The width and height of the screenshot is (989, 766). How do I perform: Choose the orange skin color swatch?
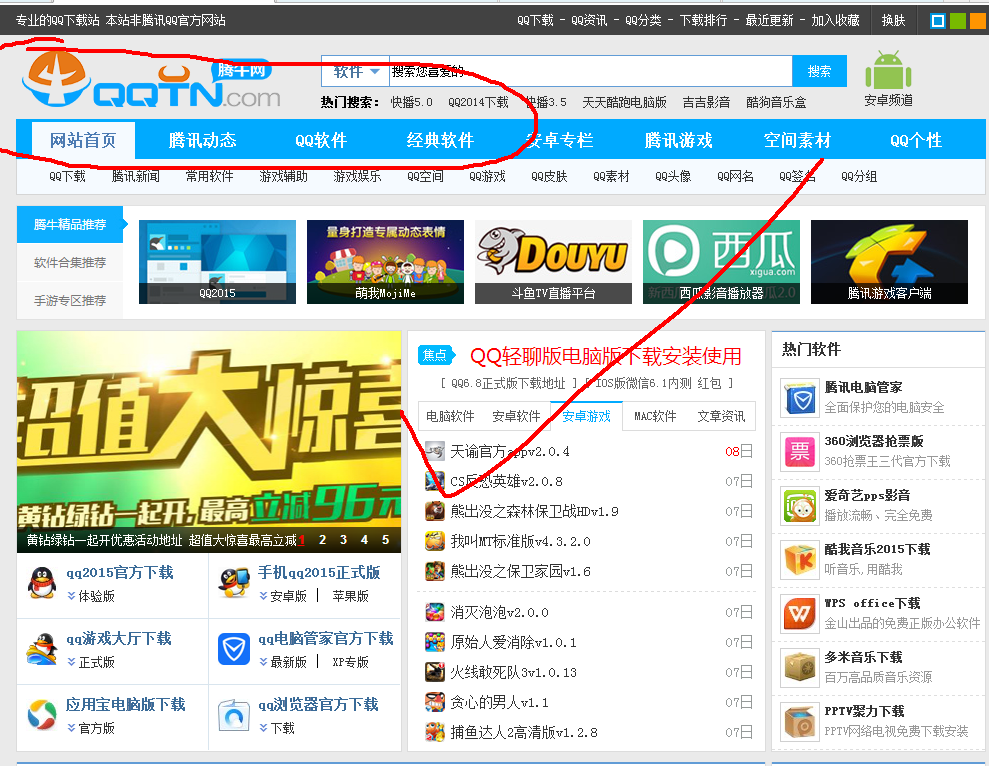[x=977, y=20]
